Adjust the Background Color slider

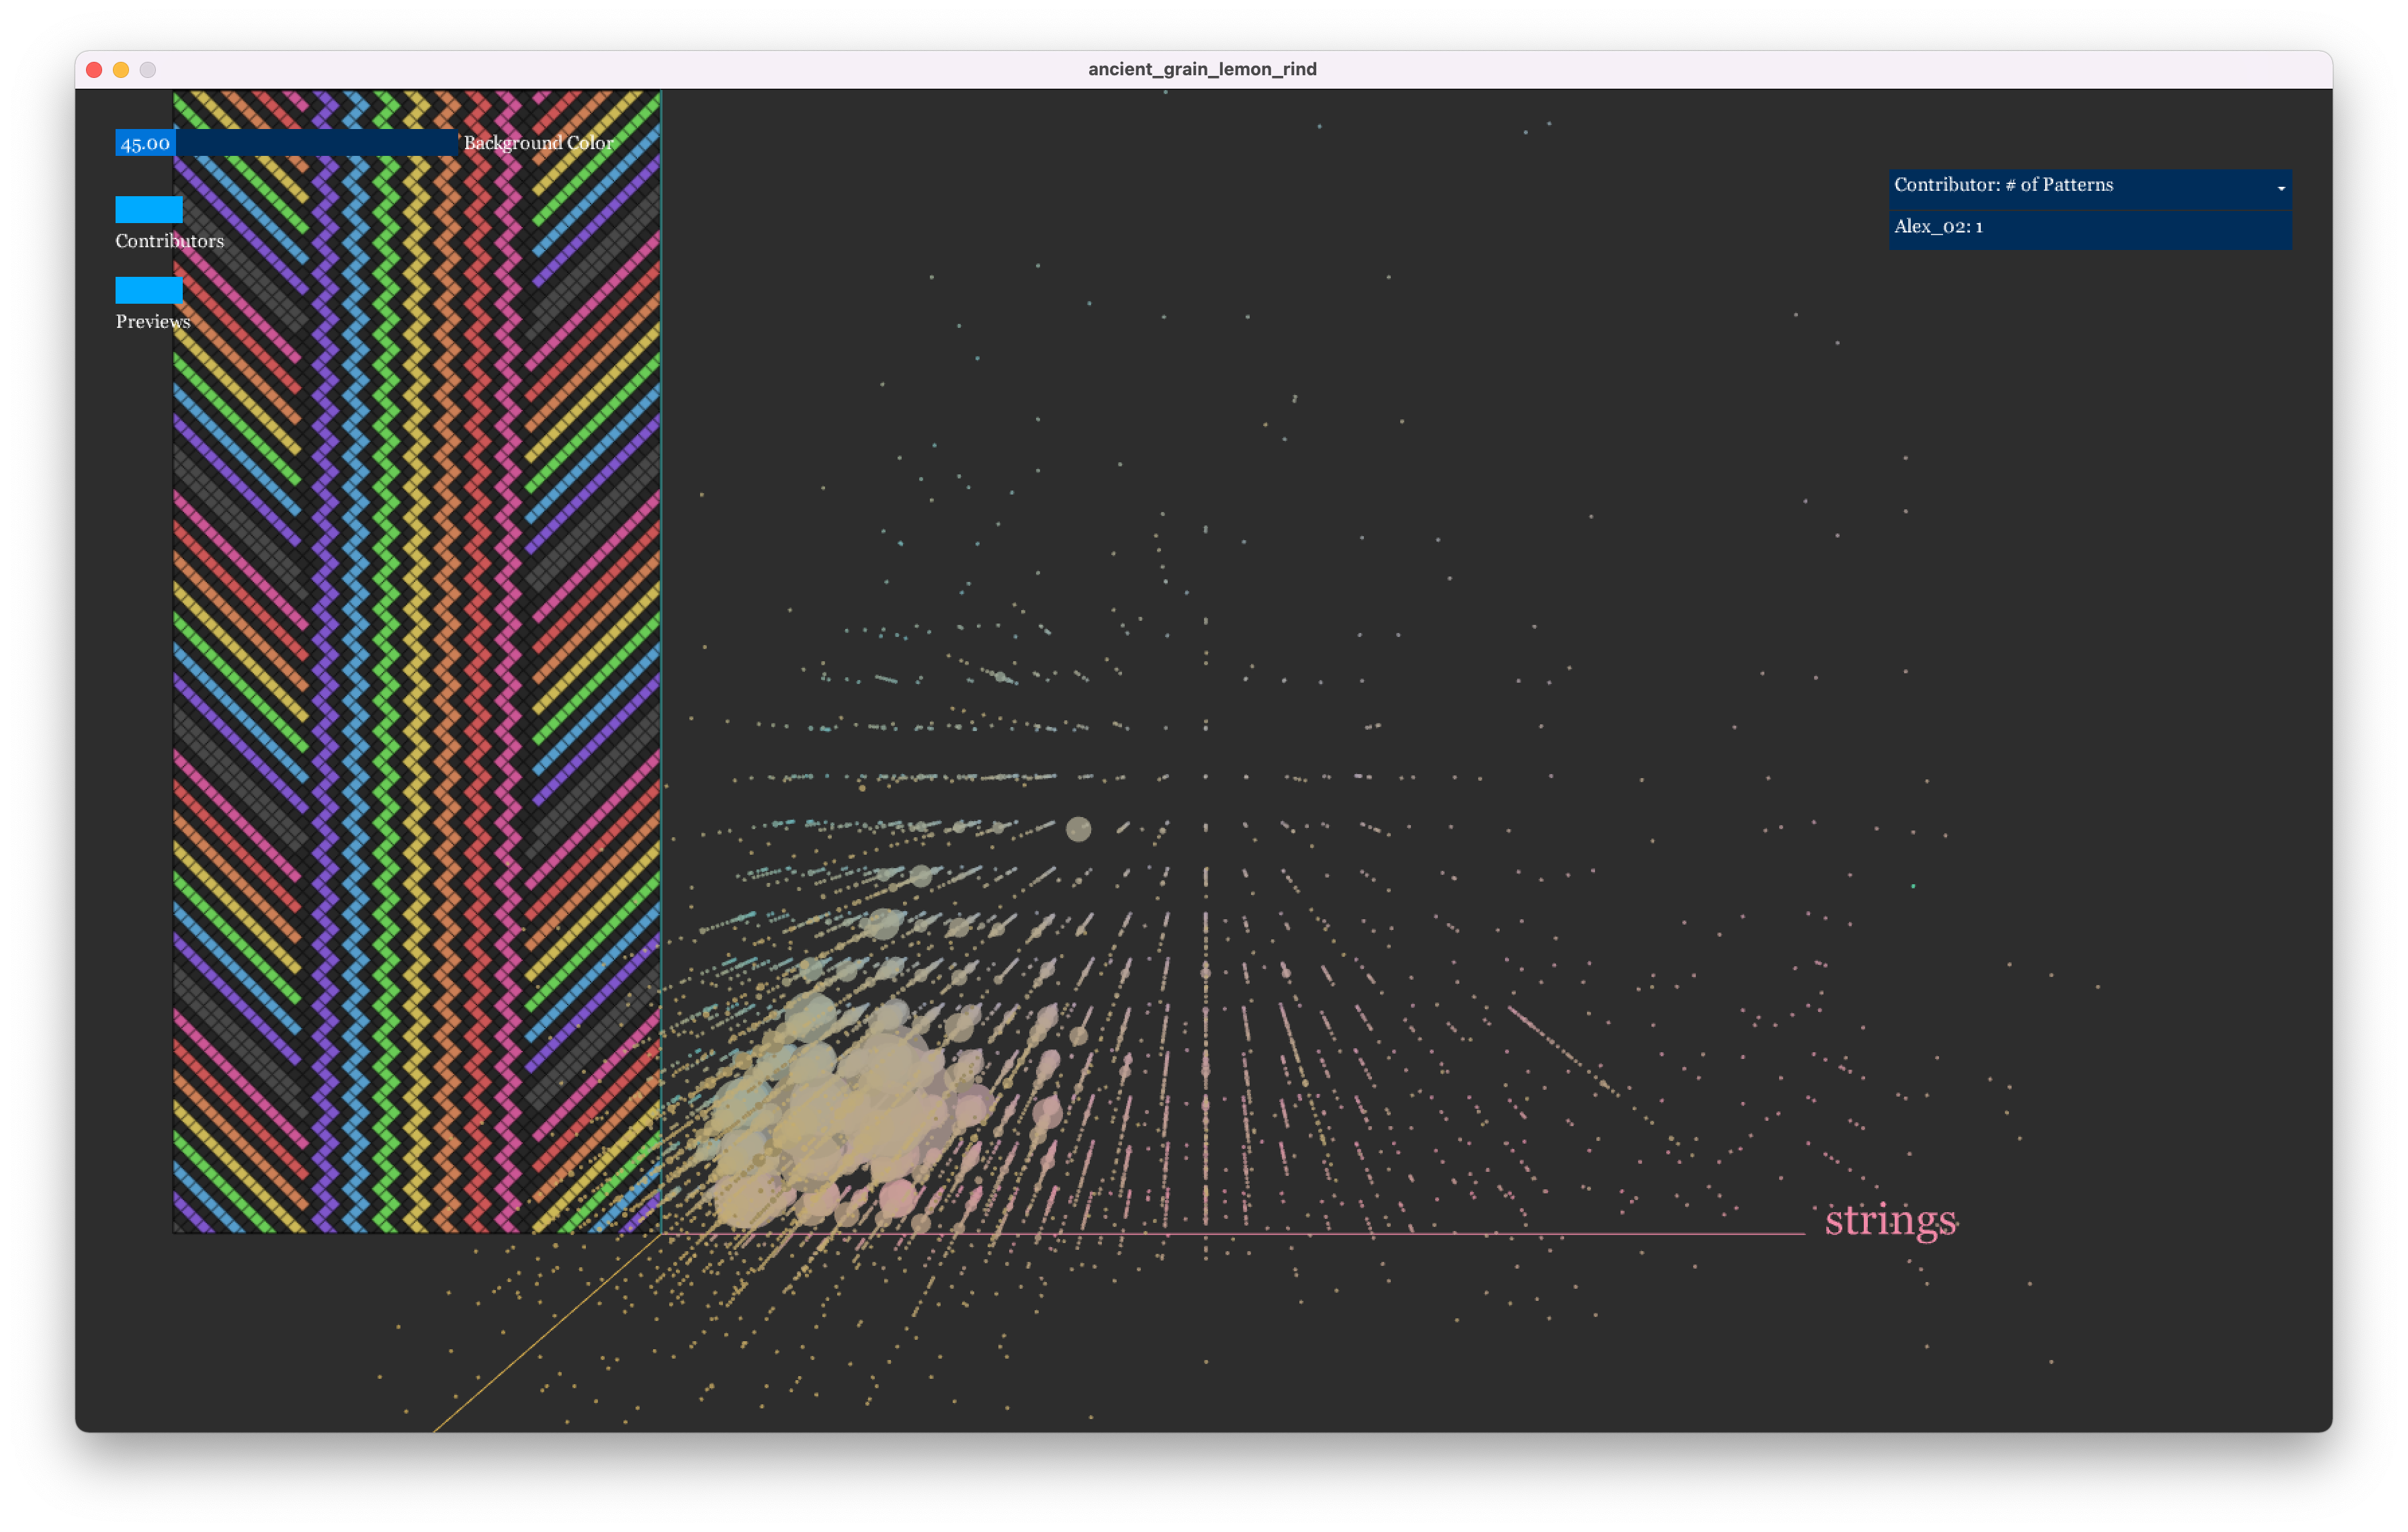pos(287,143)
